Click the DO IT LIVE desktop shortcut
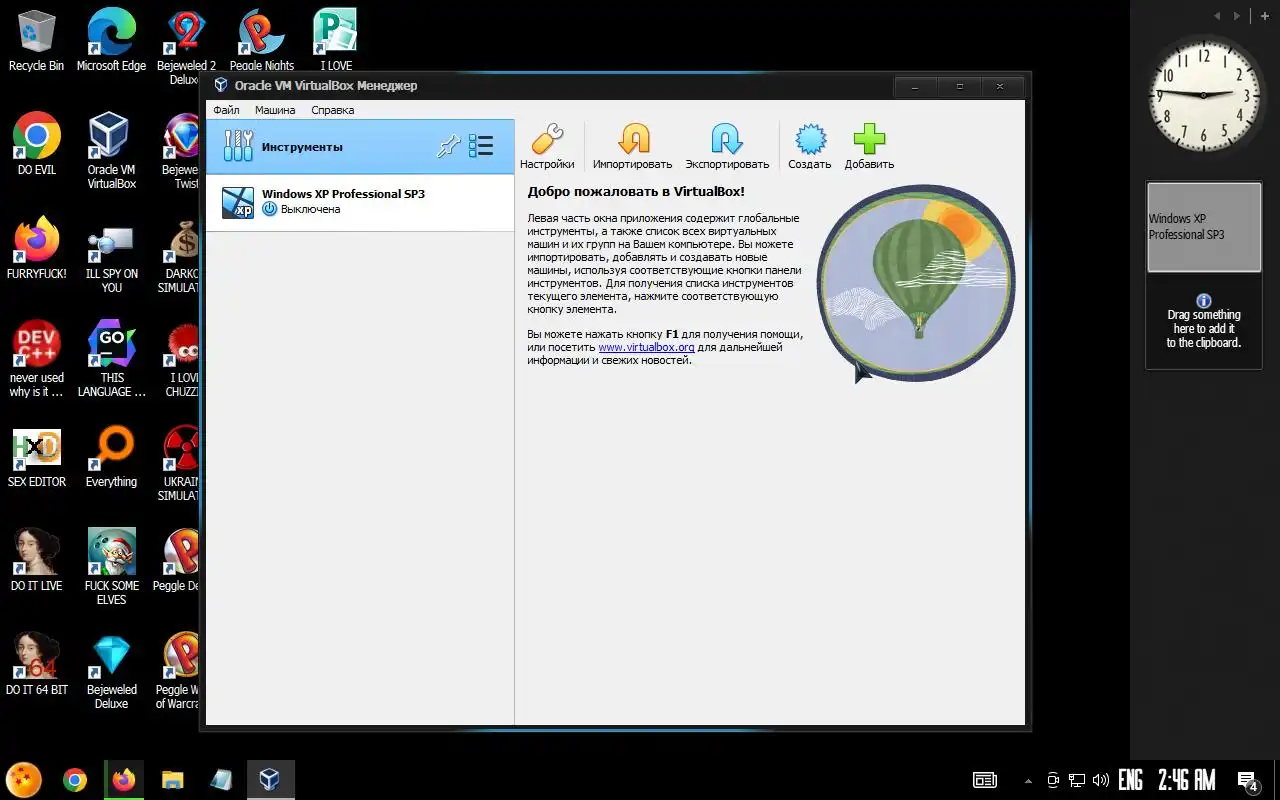 click(37, 560)
